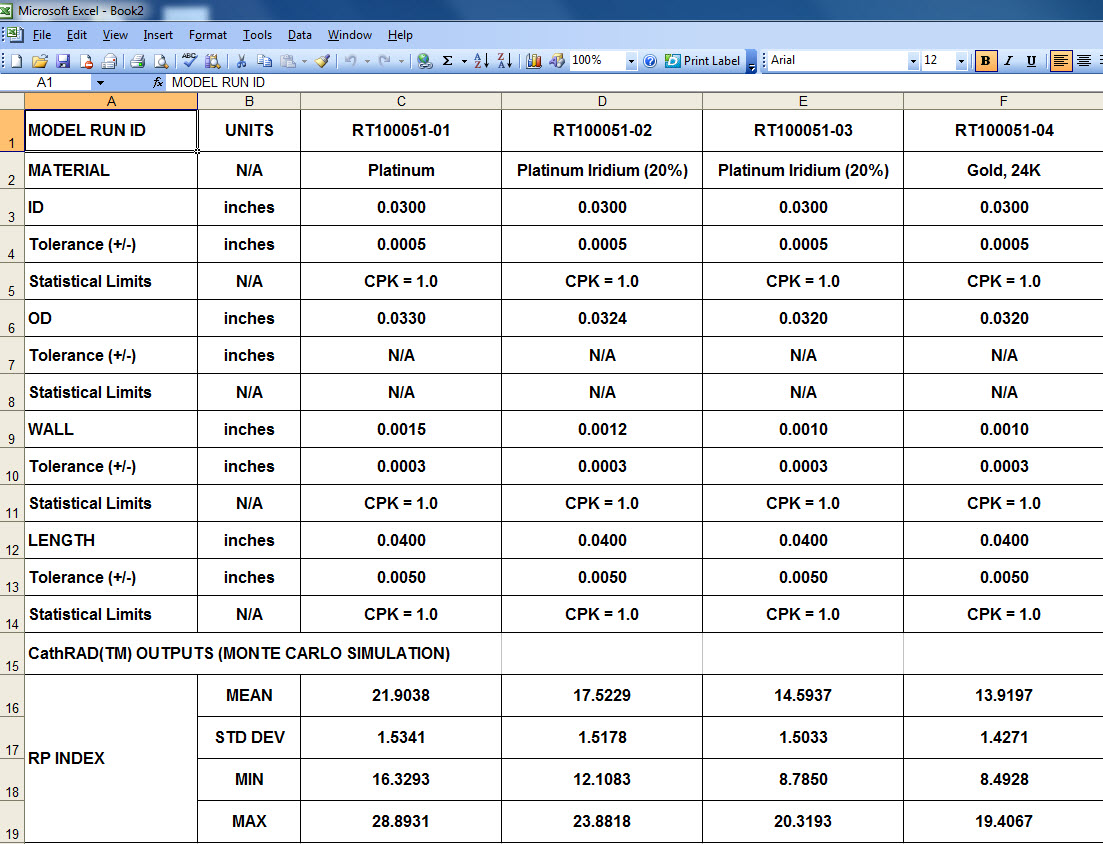Open the Research binoculars tool
The height and width of the screenshot is (844, 1103).
[212, 61]
